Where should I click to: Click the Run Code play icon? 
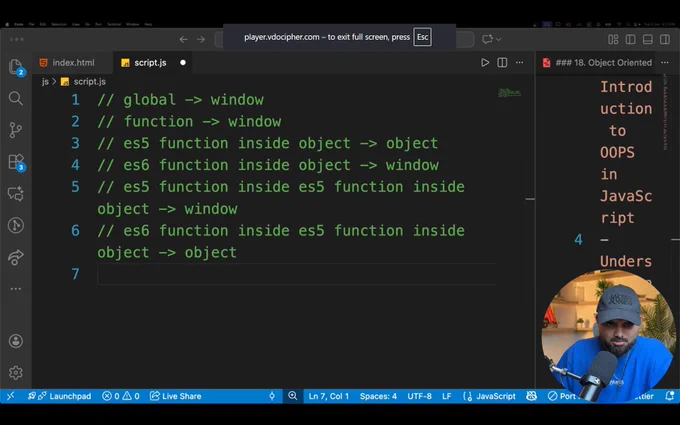(485, 62)
